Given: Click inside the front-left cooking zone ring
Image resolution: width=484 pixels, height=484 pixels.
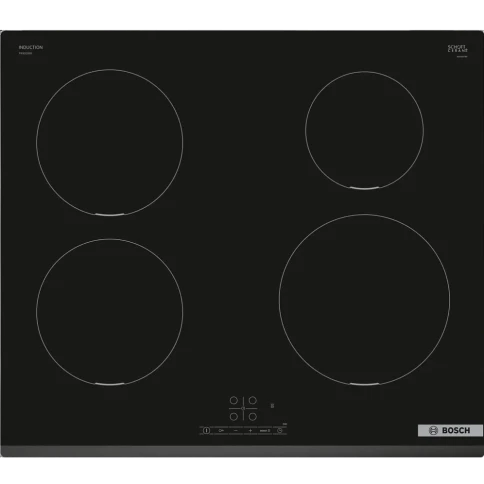Looking at the screenshot, I should (x=110, y=312).
